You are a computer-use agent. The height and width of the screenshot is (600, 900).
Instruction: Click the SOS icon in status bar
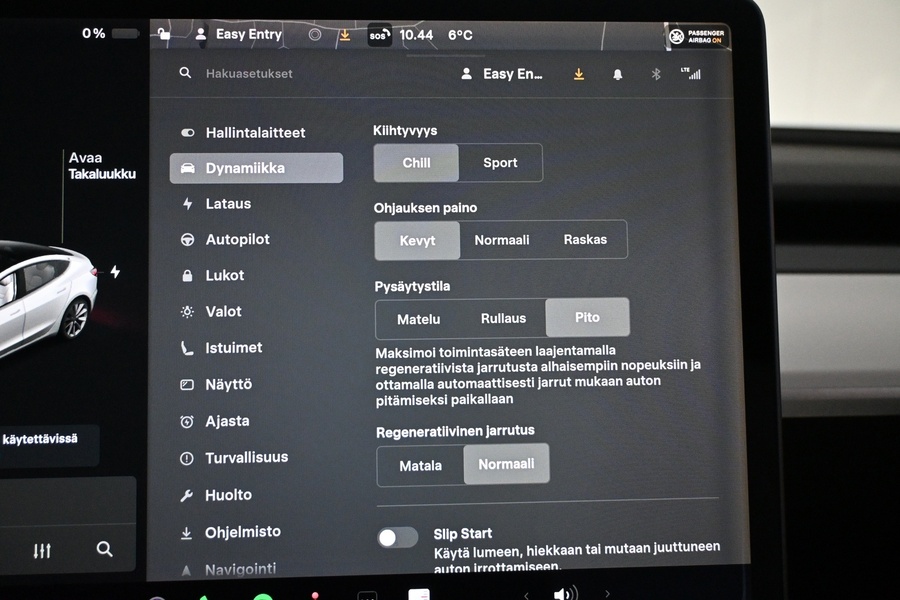click(x=379, y=35)
